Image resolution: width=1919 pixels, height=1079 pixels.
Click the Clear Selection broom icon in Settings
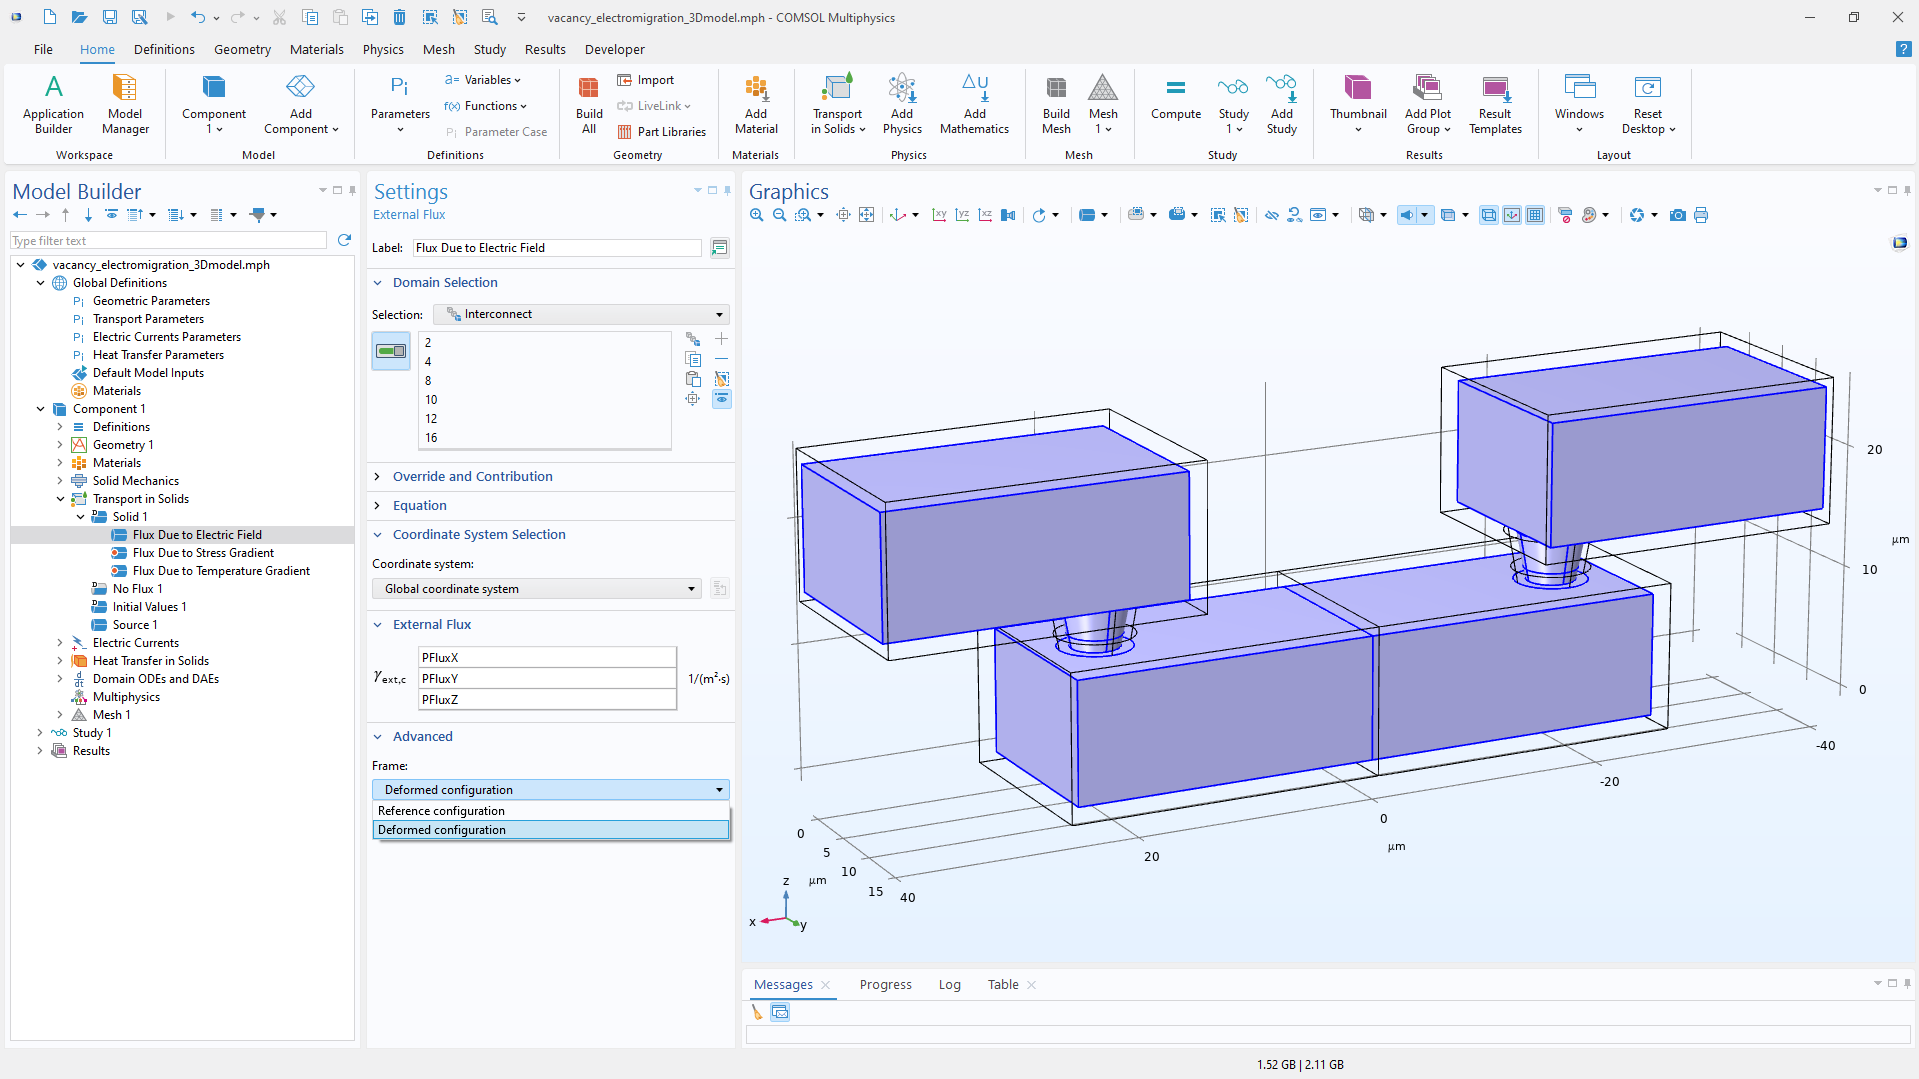[x=721, y=379]
